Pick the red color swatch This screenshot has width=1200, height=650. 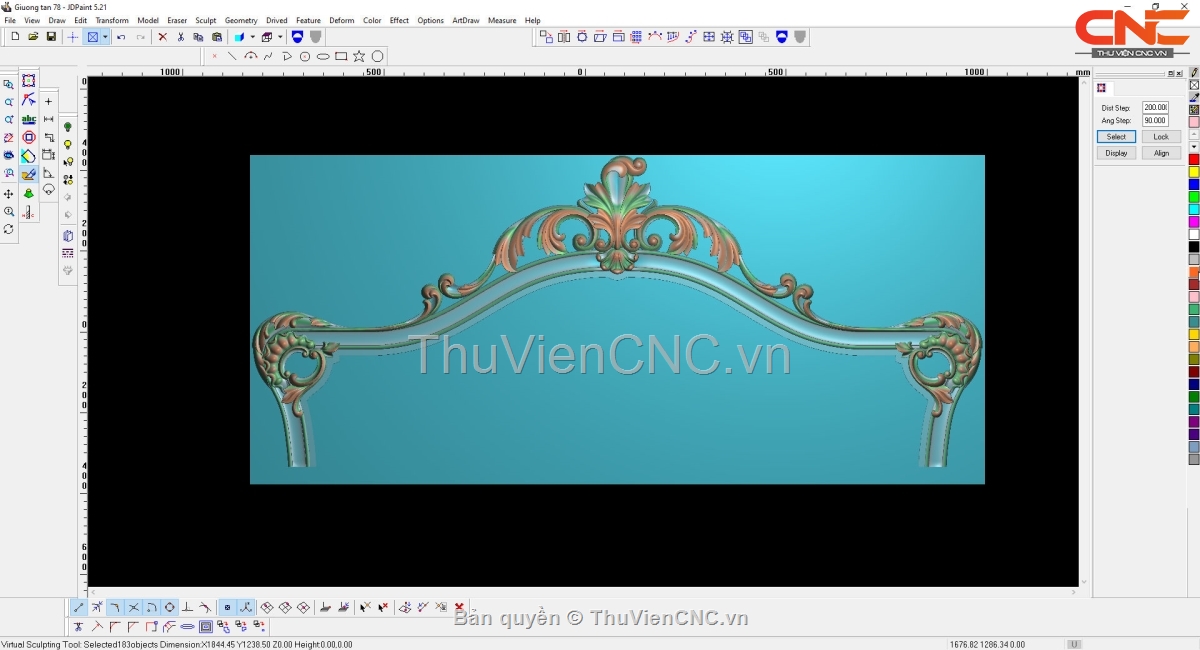1194,160
